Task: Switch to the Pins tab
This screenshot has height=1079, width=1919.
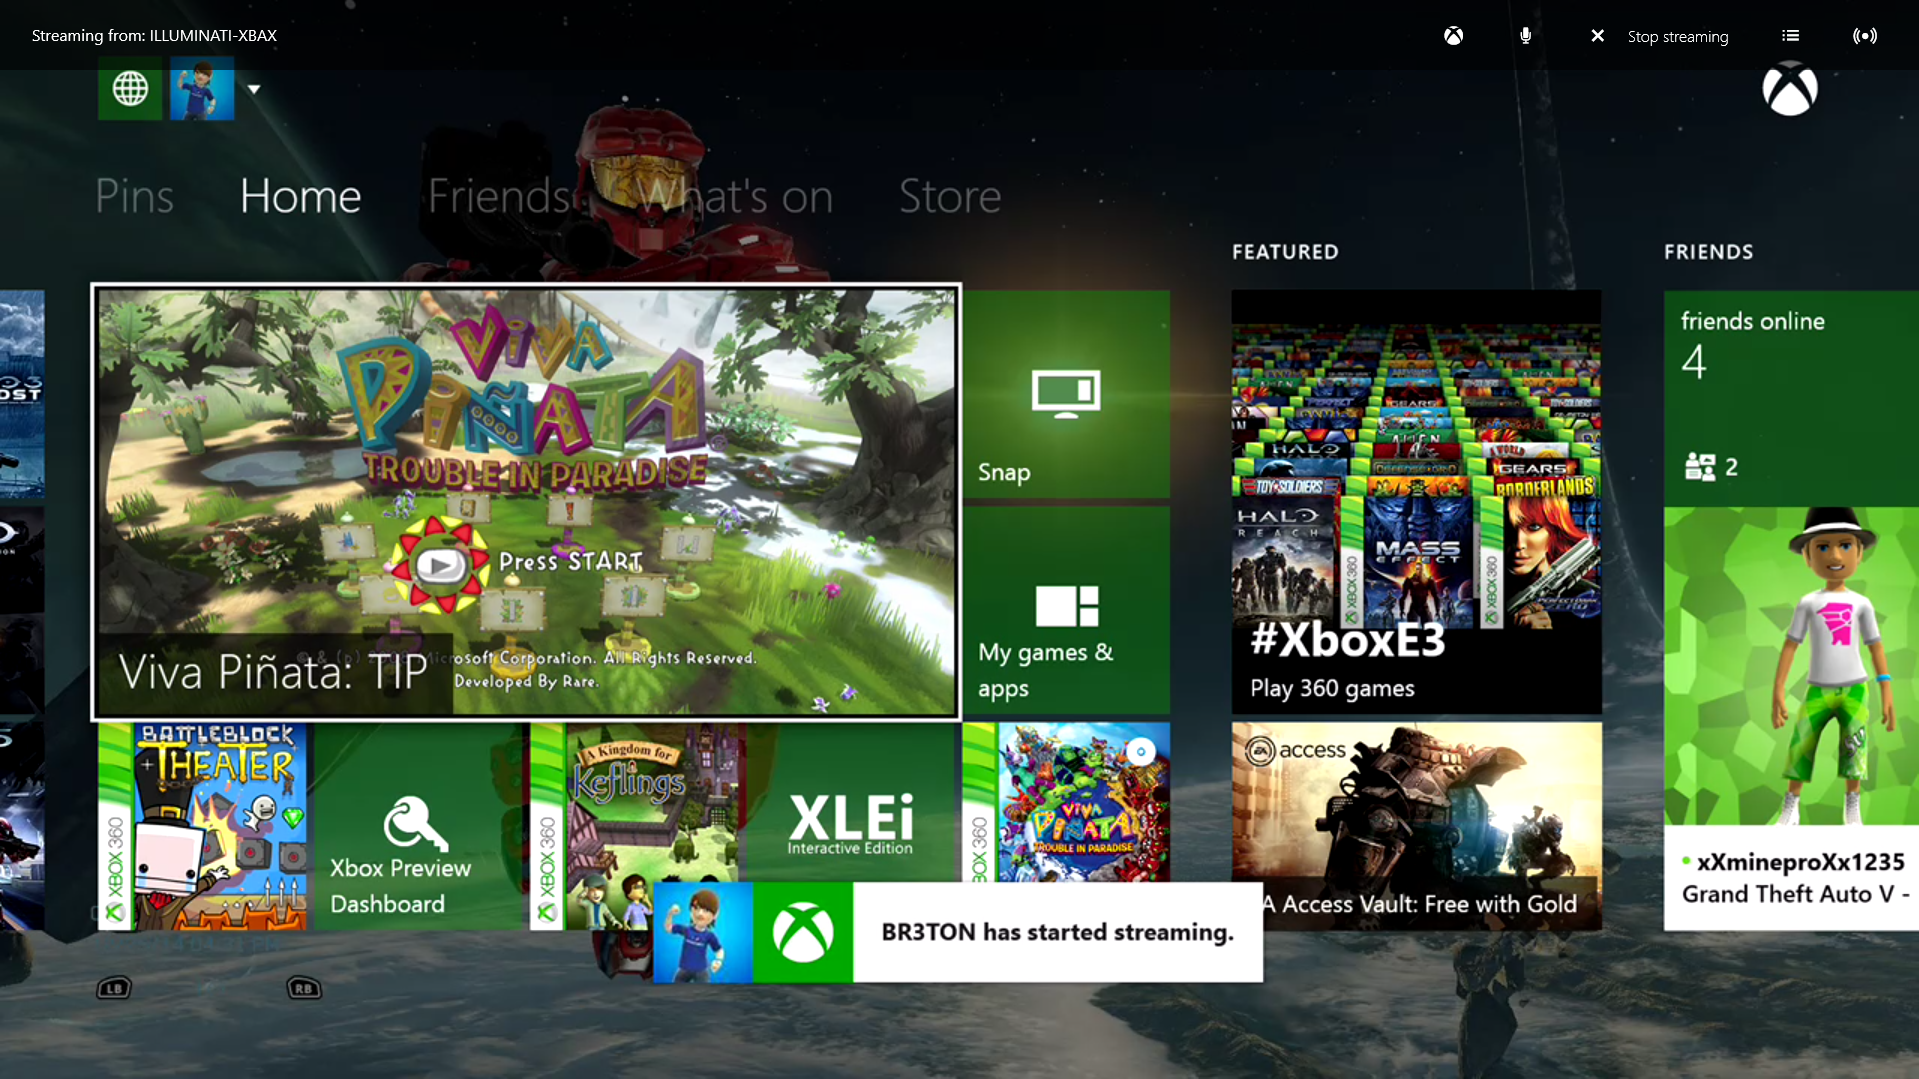Action: pos(134,196)
